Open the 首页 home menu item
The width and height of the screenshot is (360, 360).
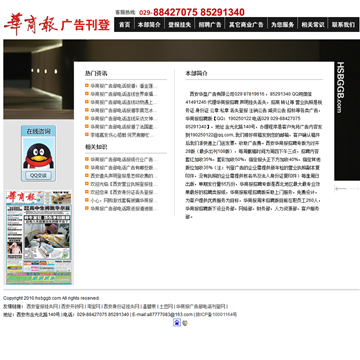(x=124, y=25)
